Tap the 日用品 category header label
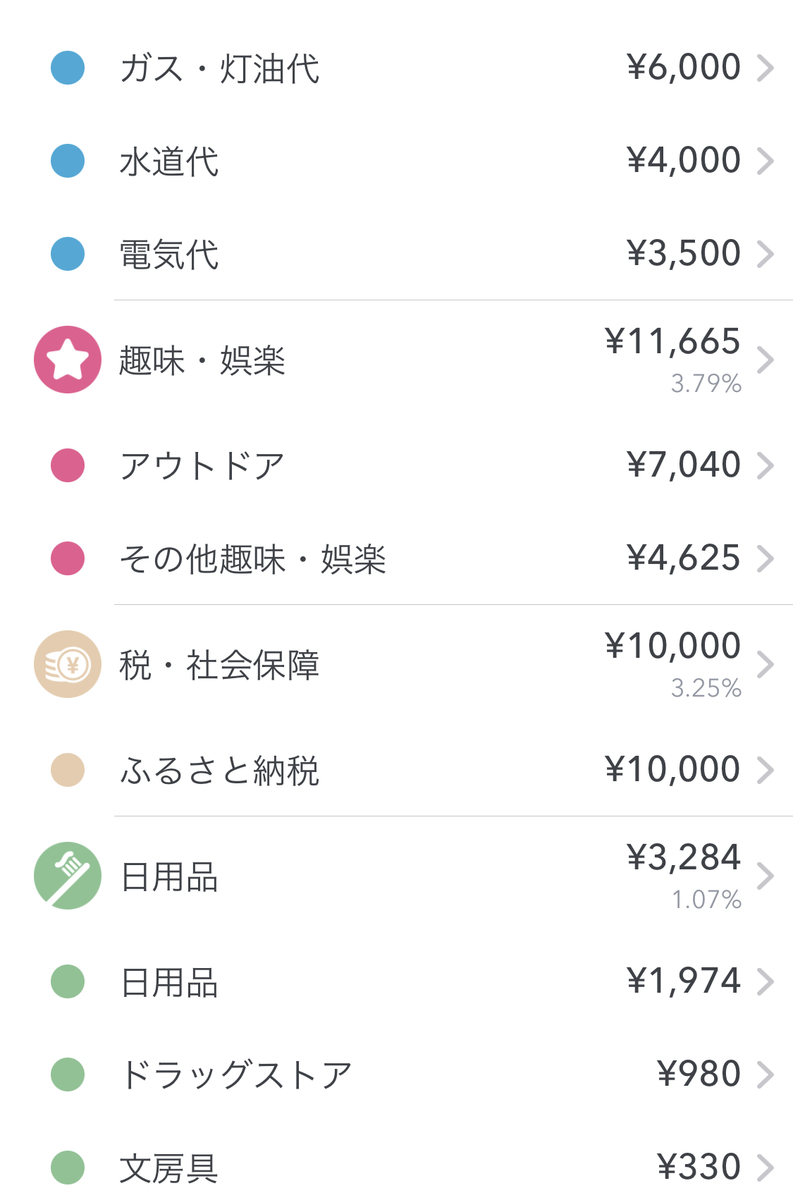Screen dimensions: 793x1200 point(169,877)
